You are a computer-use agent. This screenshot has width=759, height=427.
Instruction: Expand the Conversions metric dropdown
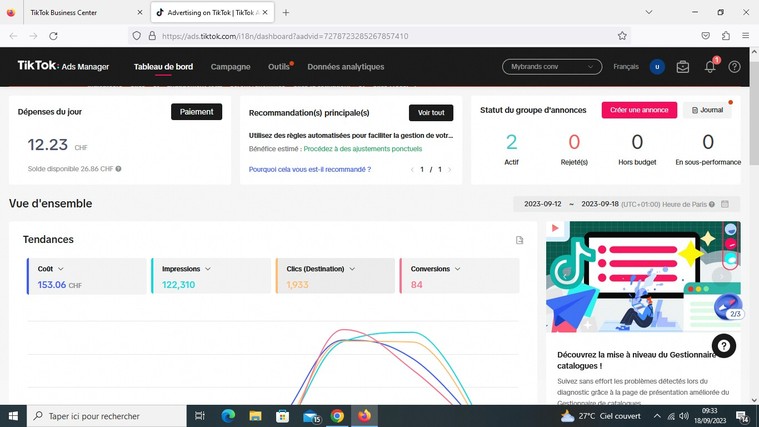pyautogui.click(x=462, y=269)
